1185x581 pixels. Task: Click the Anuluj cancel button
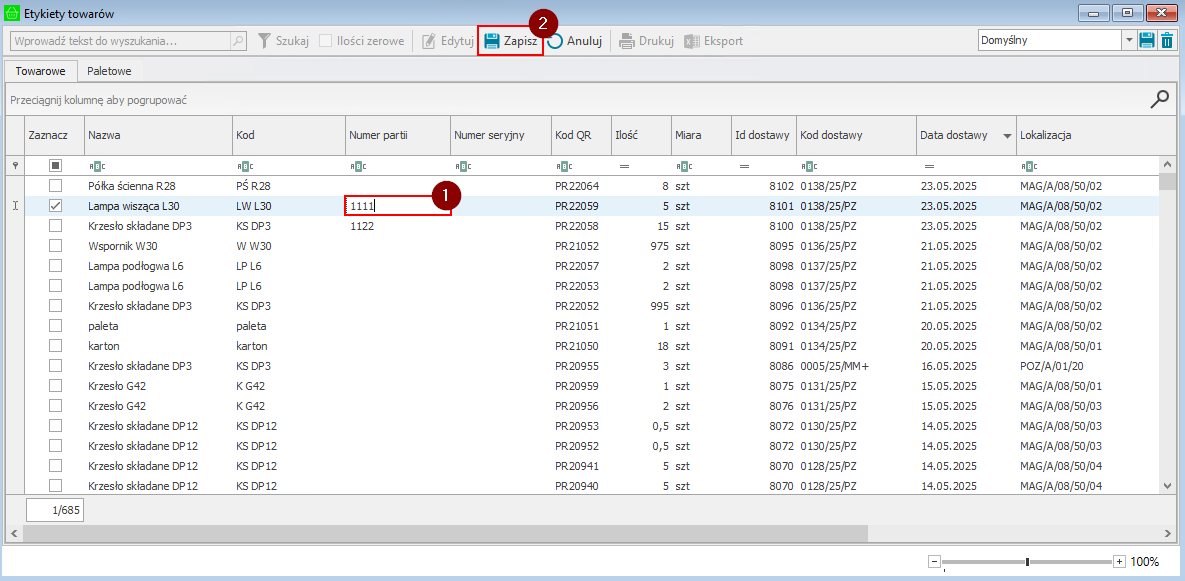[574, 41]
